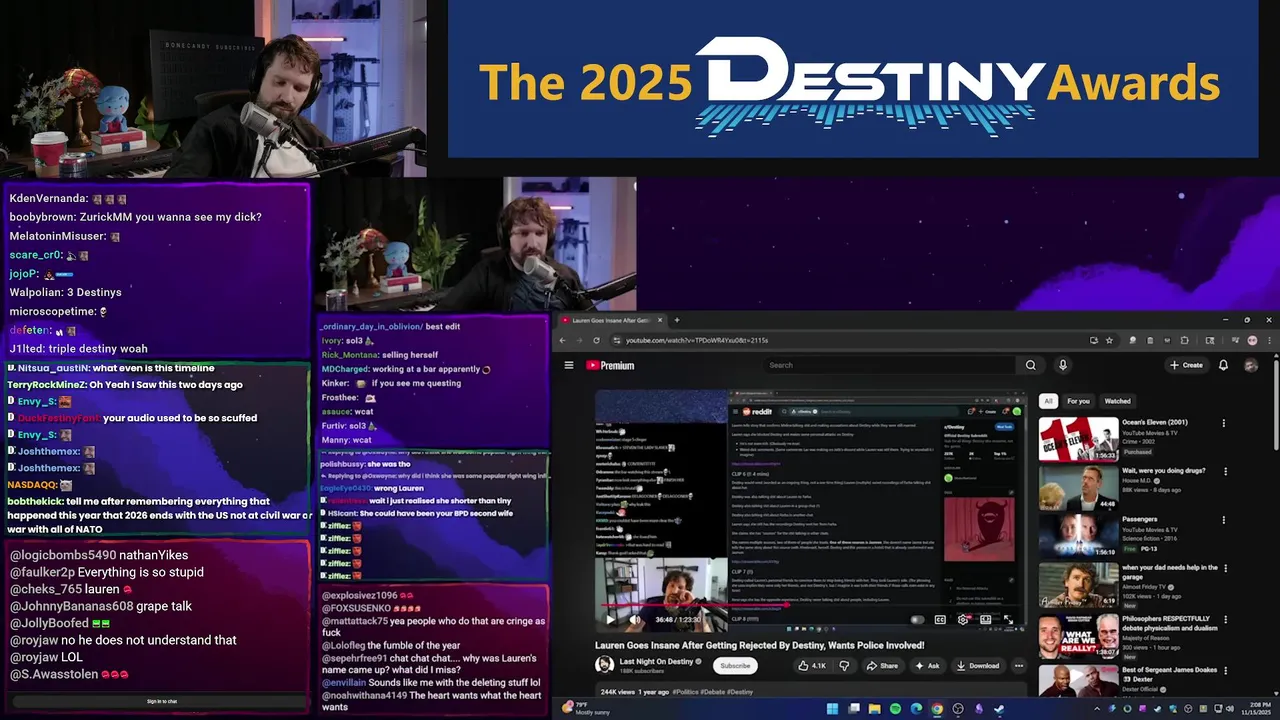Viewport: 1280px width, 720px height.
Task: Start voice search with the microphone icon
Action: tap(1063, 365)
